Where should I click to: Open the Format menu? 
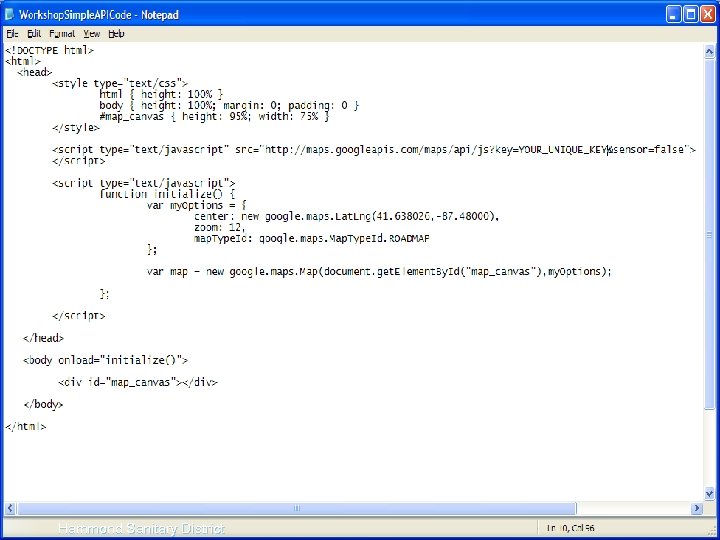[62, 34]
